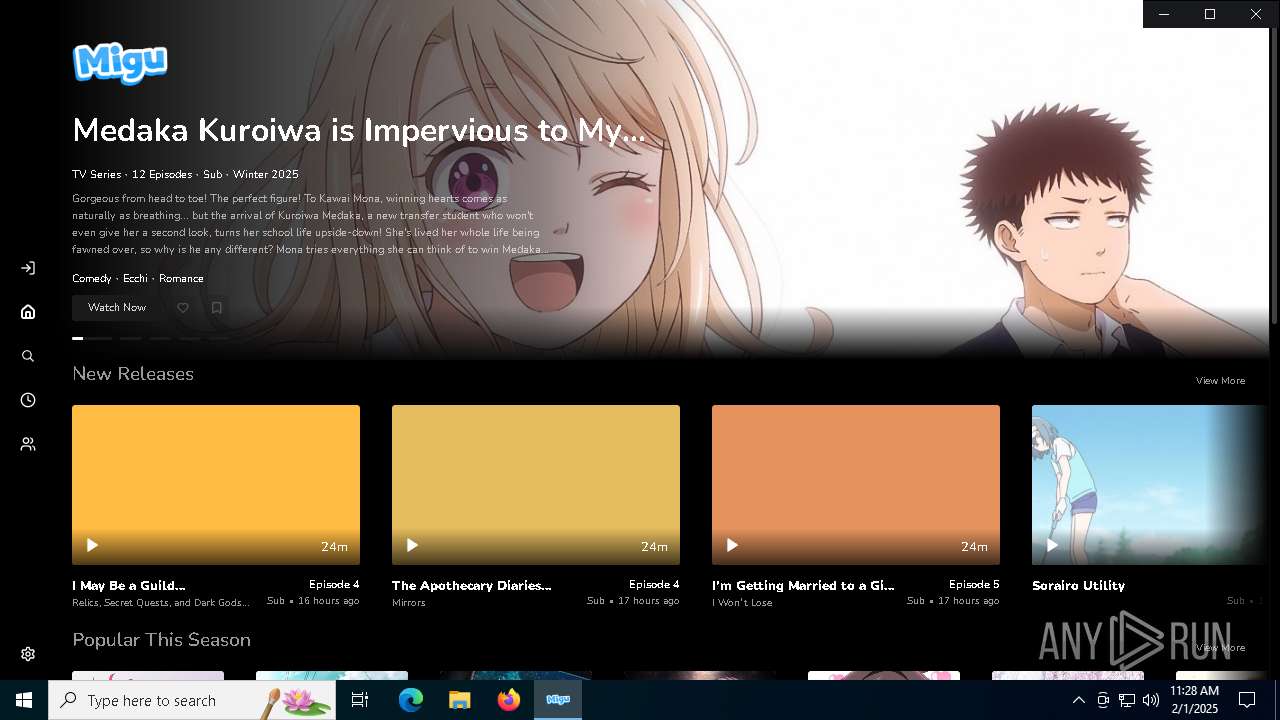Image resolution: width=1280 pixels, height=720 pixels.
Task: Open The Apothecary Diaries thumbnail
Action: pos(536,485)
